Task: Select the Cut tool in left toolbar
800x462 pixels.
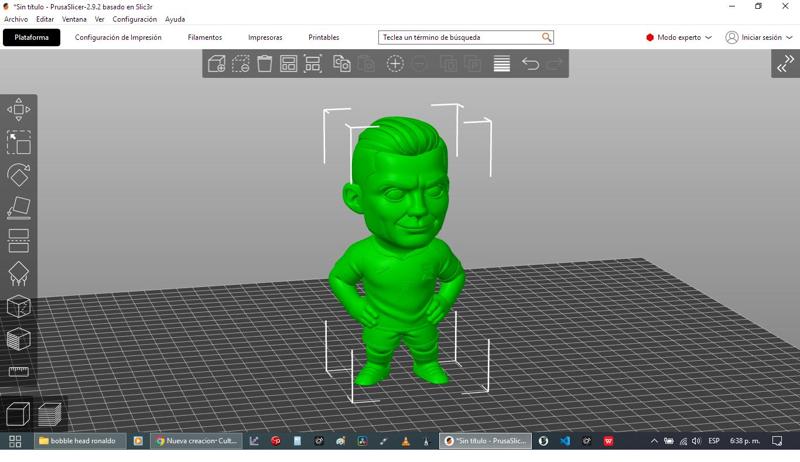Action: (18, 241)
